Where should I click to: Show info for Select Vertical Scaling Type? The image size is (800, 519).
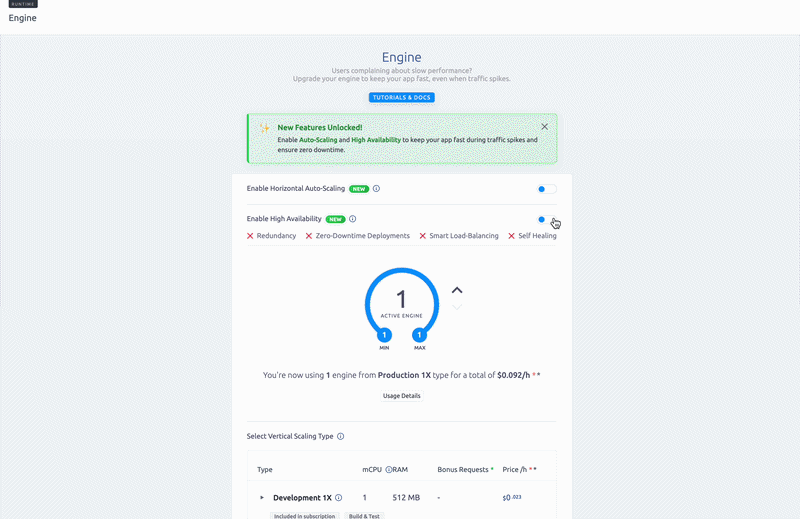(340, 436)
